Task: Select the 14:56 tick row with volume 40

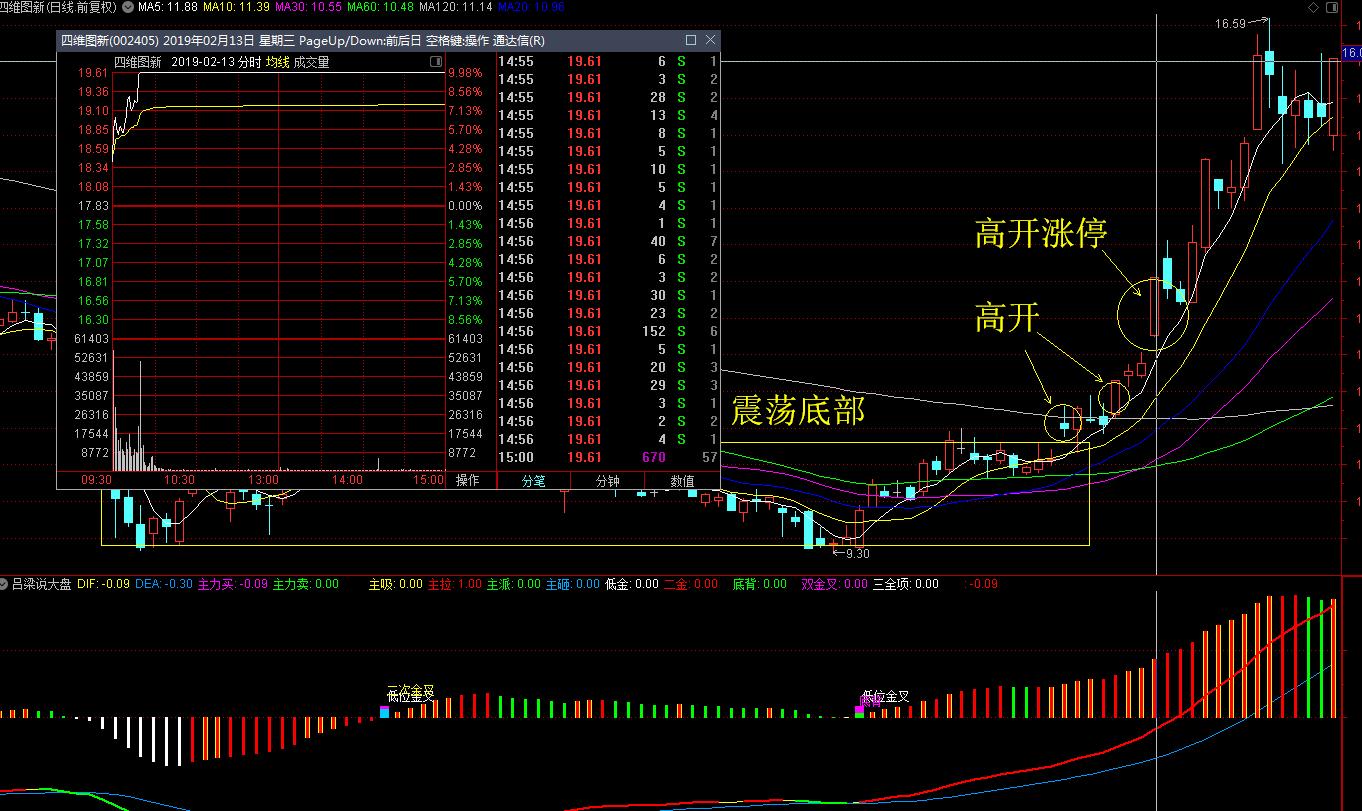Action: click(608, 241)
